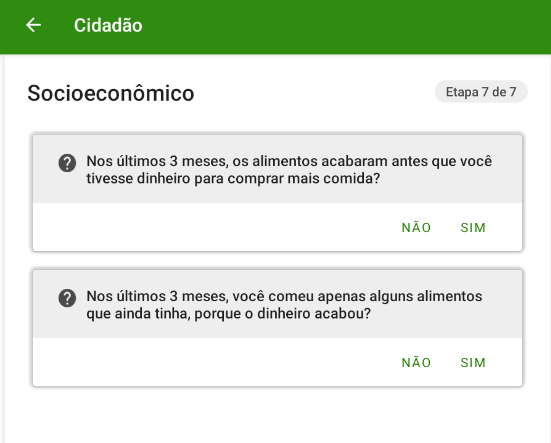Select the gray header of the second question card
551x443 pixels.
[x=278, y=304]
